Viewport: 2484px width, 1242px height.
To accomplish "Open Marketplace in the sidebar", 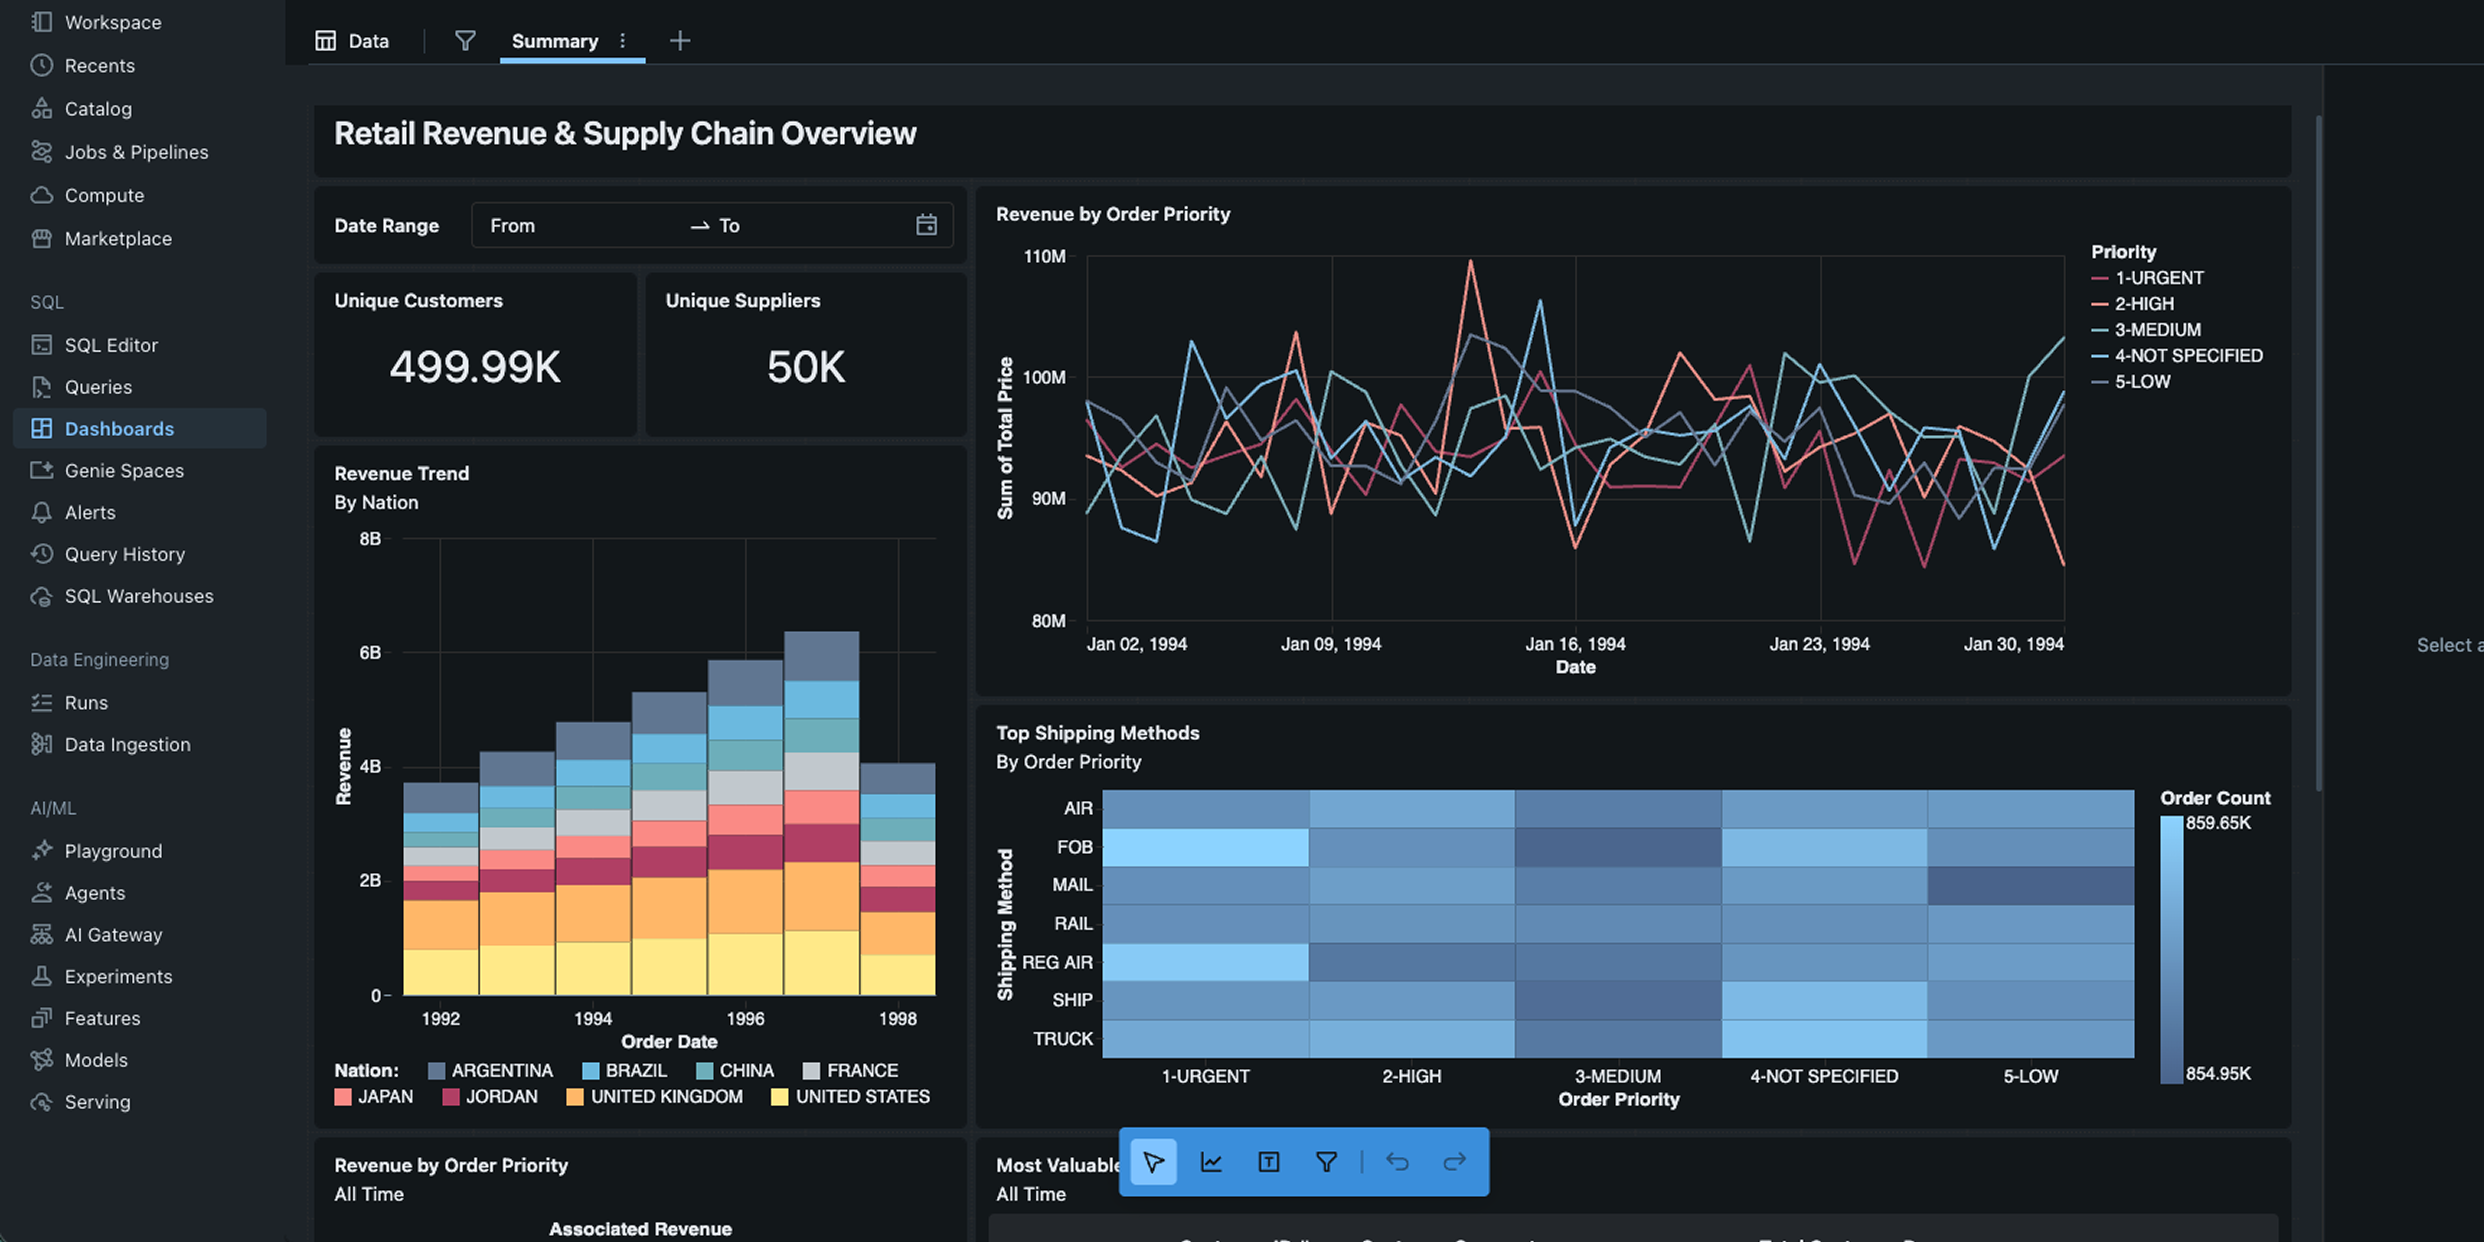I will 101,239.
